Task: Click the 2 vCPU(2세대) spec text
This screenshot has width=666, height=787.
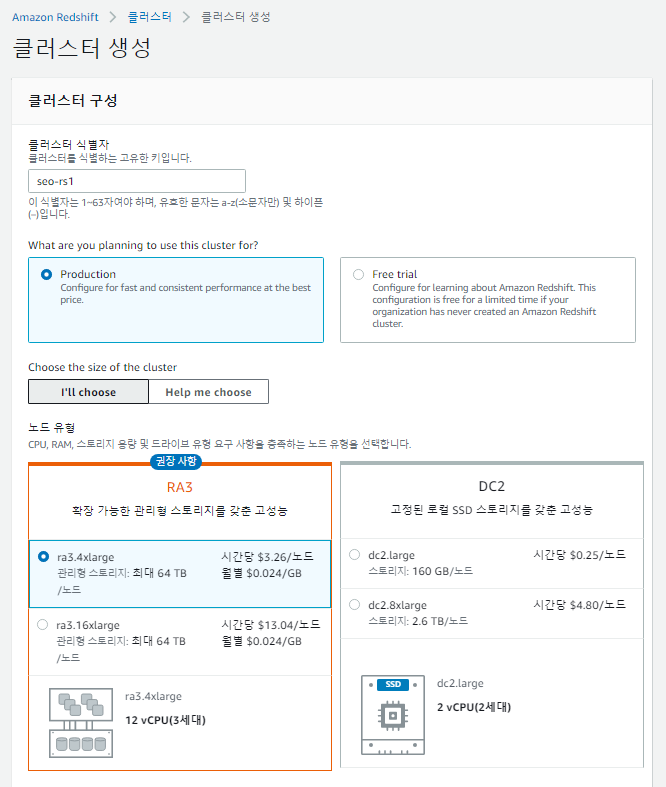Action: [x=474, y=707]
